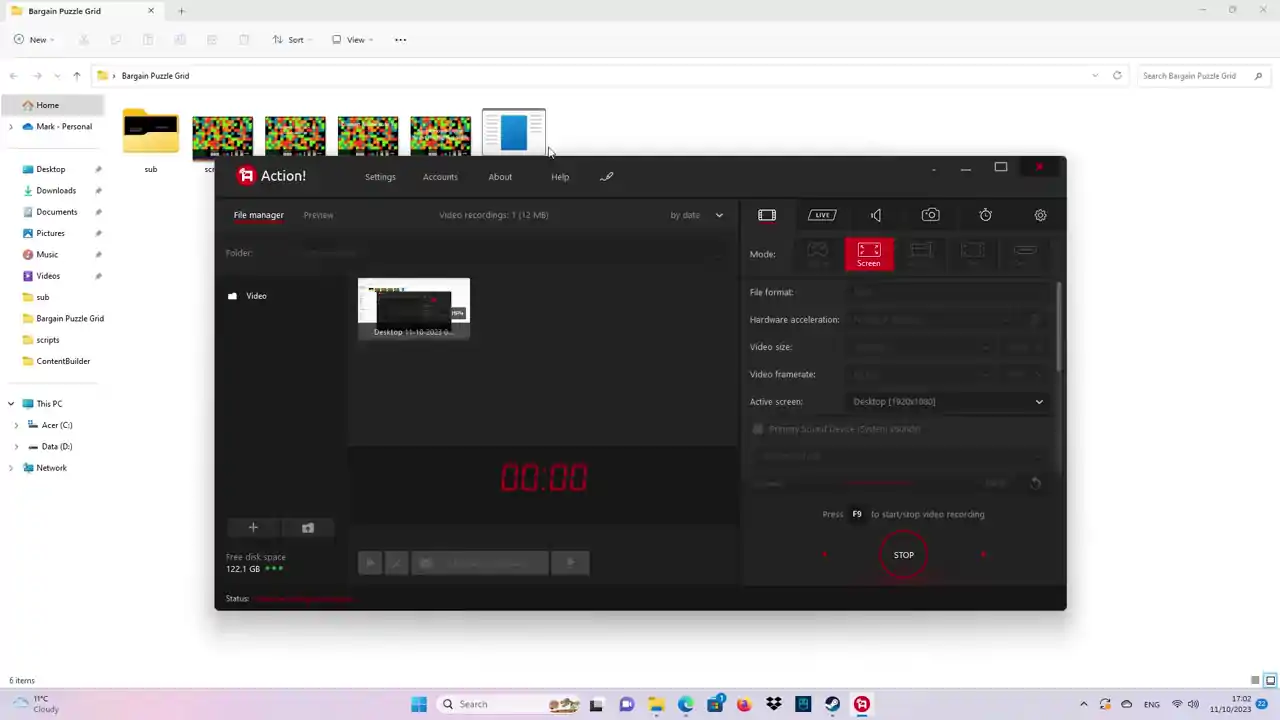The image size is (1280, 720).
Task: Switch to the Preview tab
Action: (318, 215)
